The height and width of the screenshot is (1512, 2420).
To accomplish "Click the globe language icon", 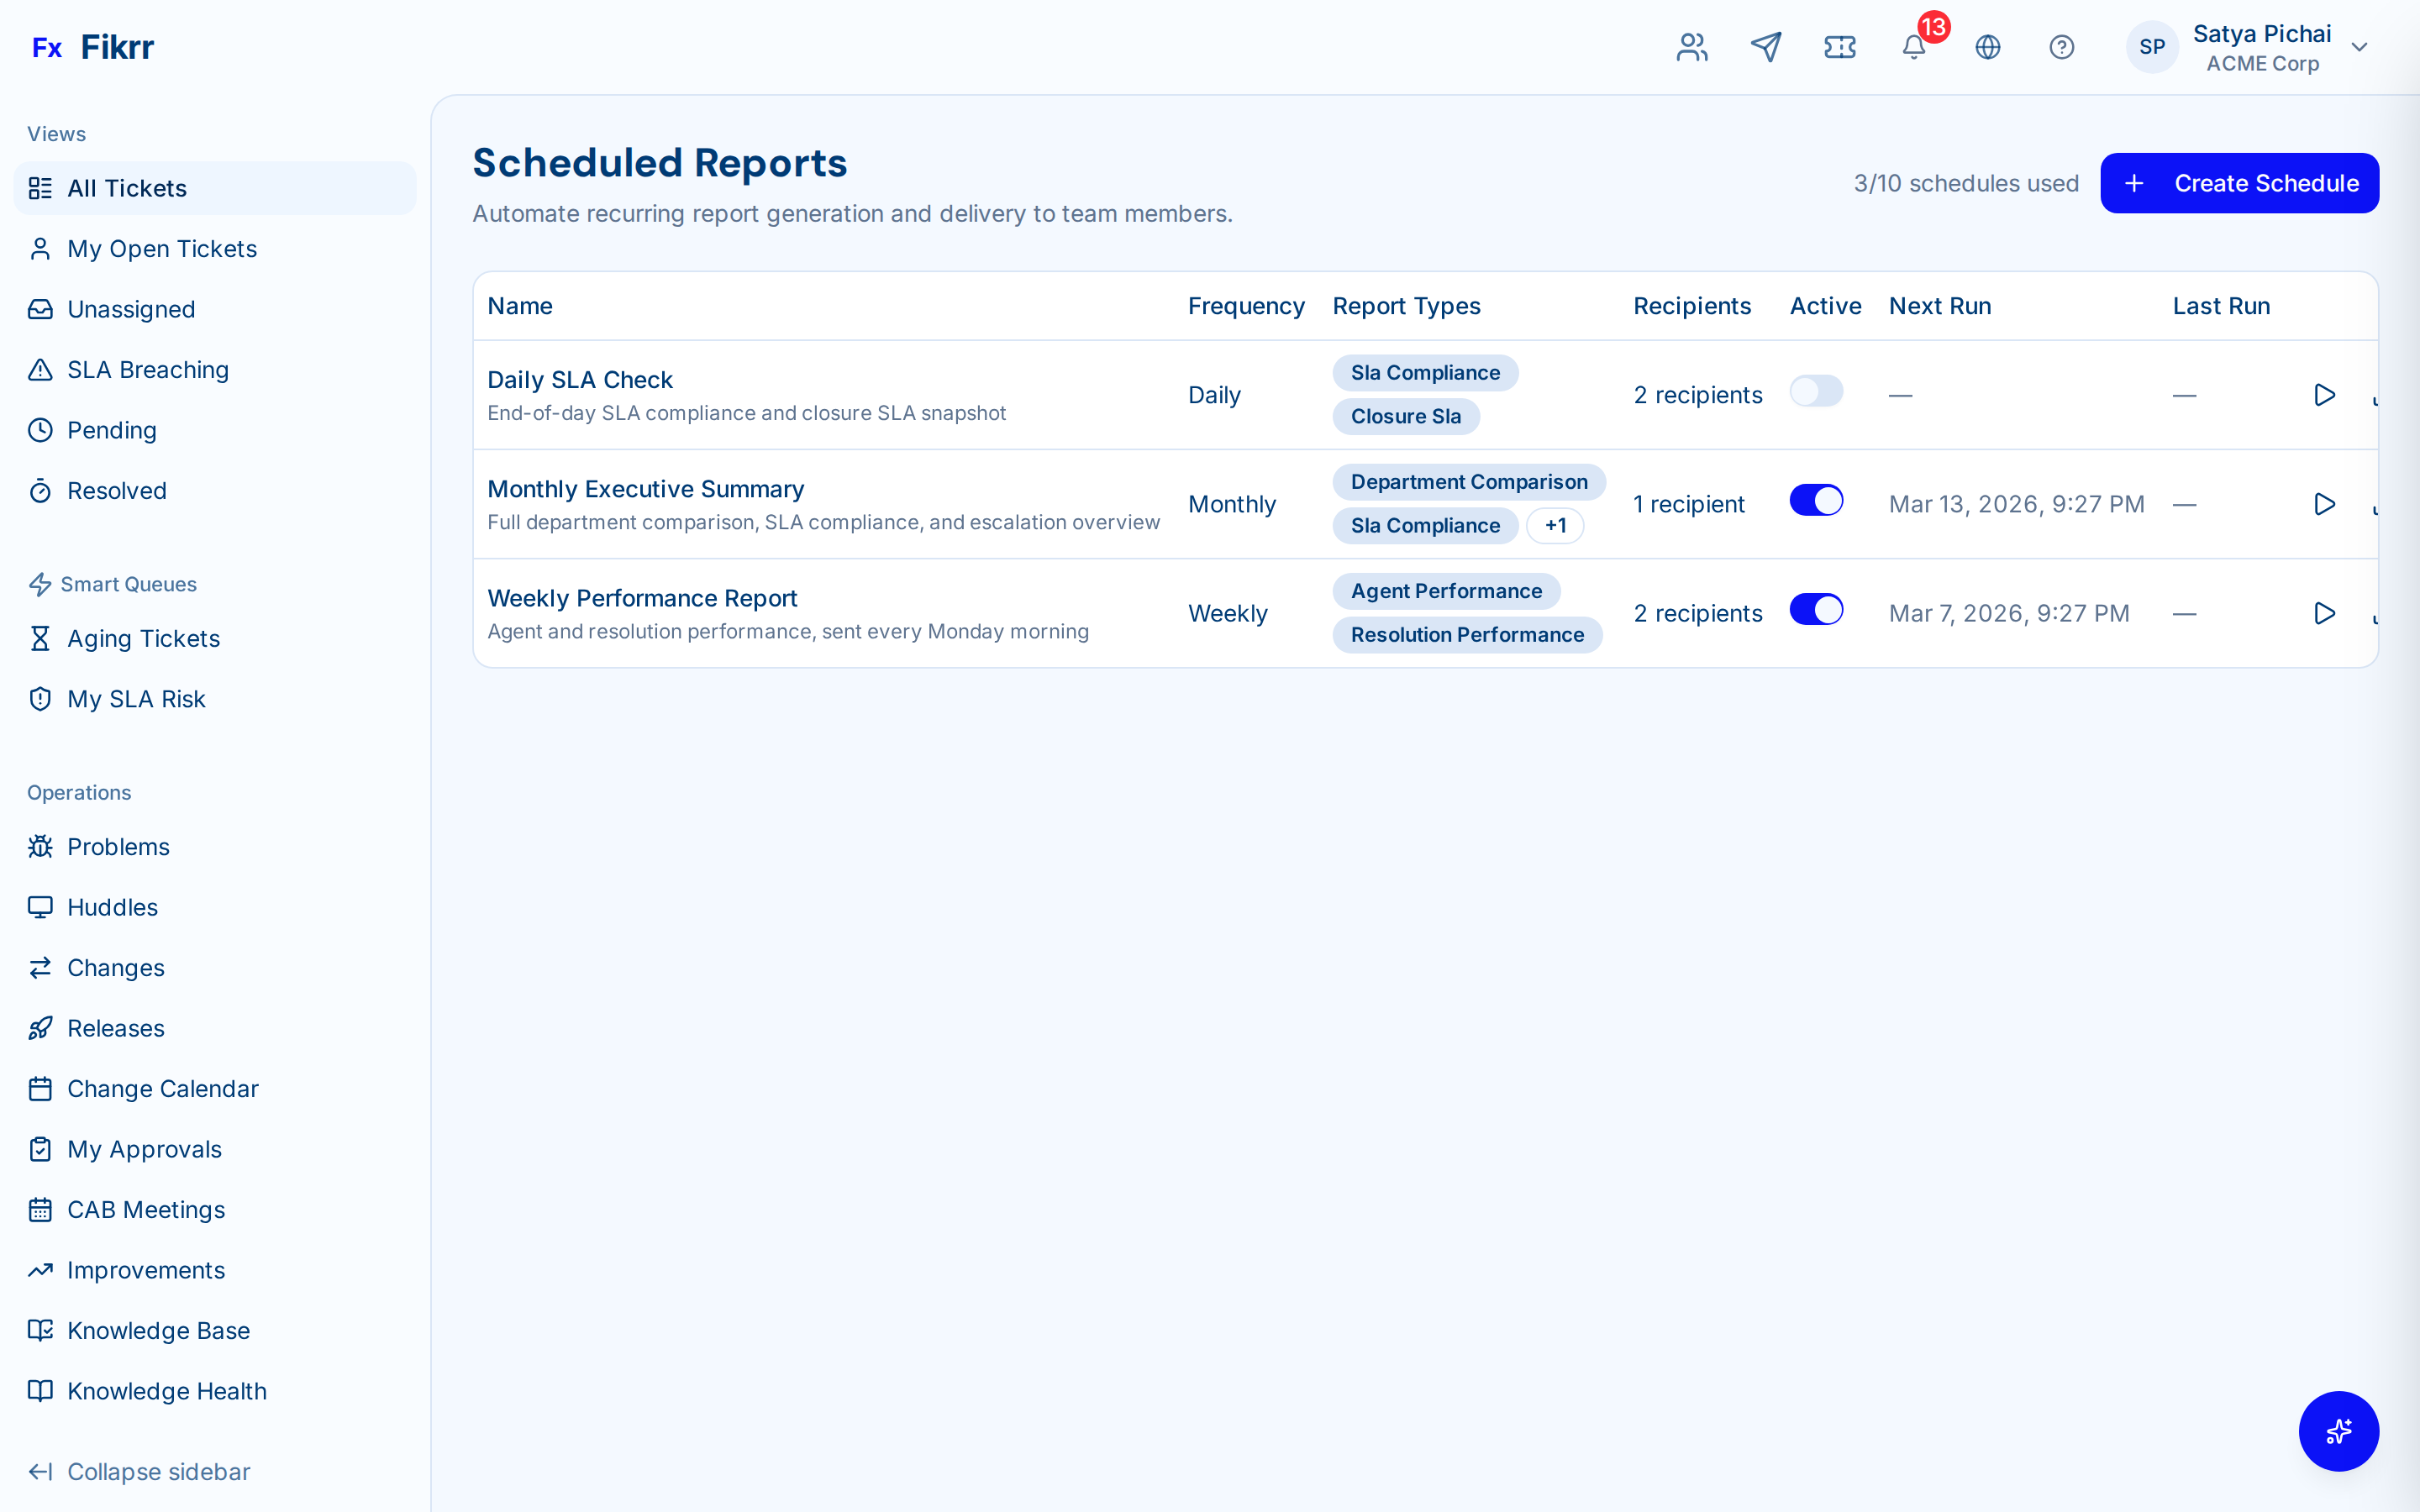I will (x=1988, y=47).
